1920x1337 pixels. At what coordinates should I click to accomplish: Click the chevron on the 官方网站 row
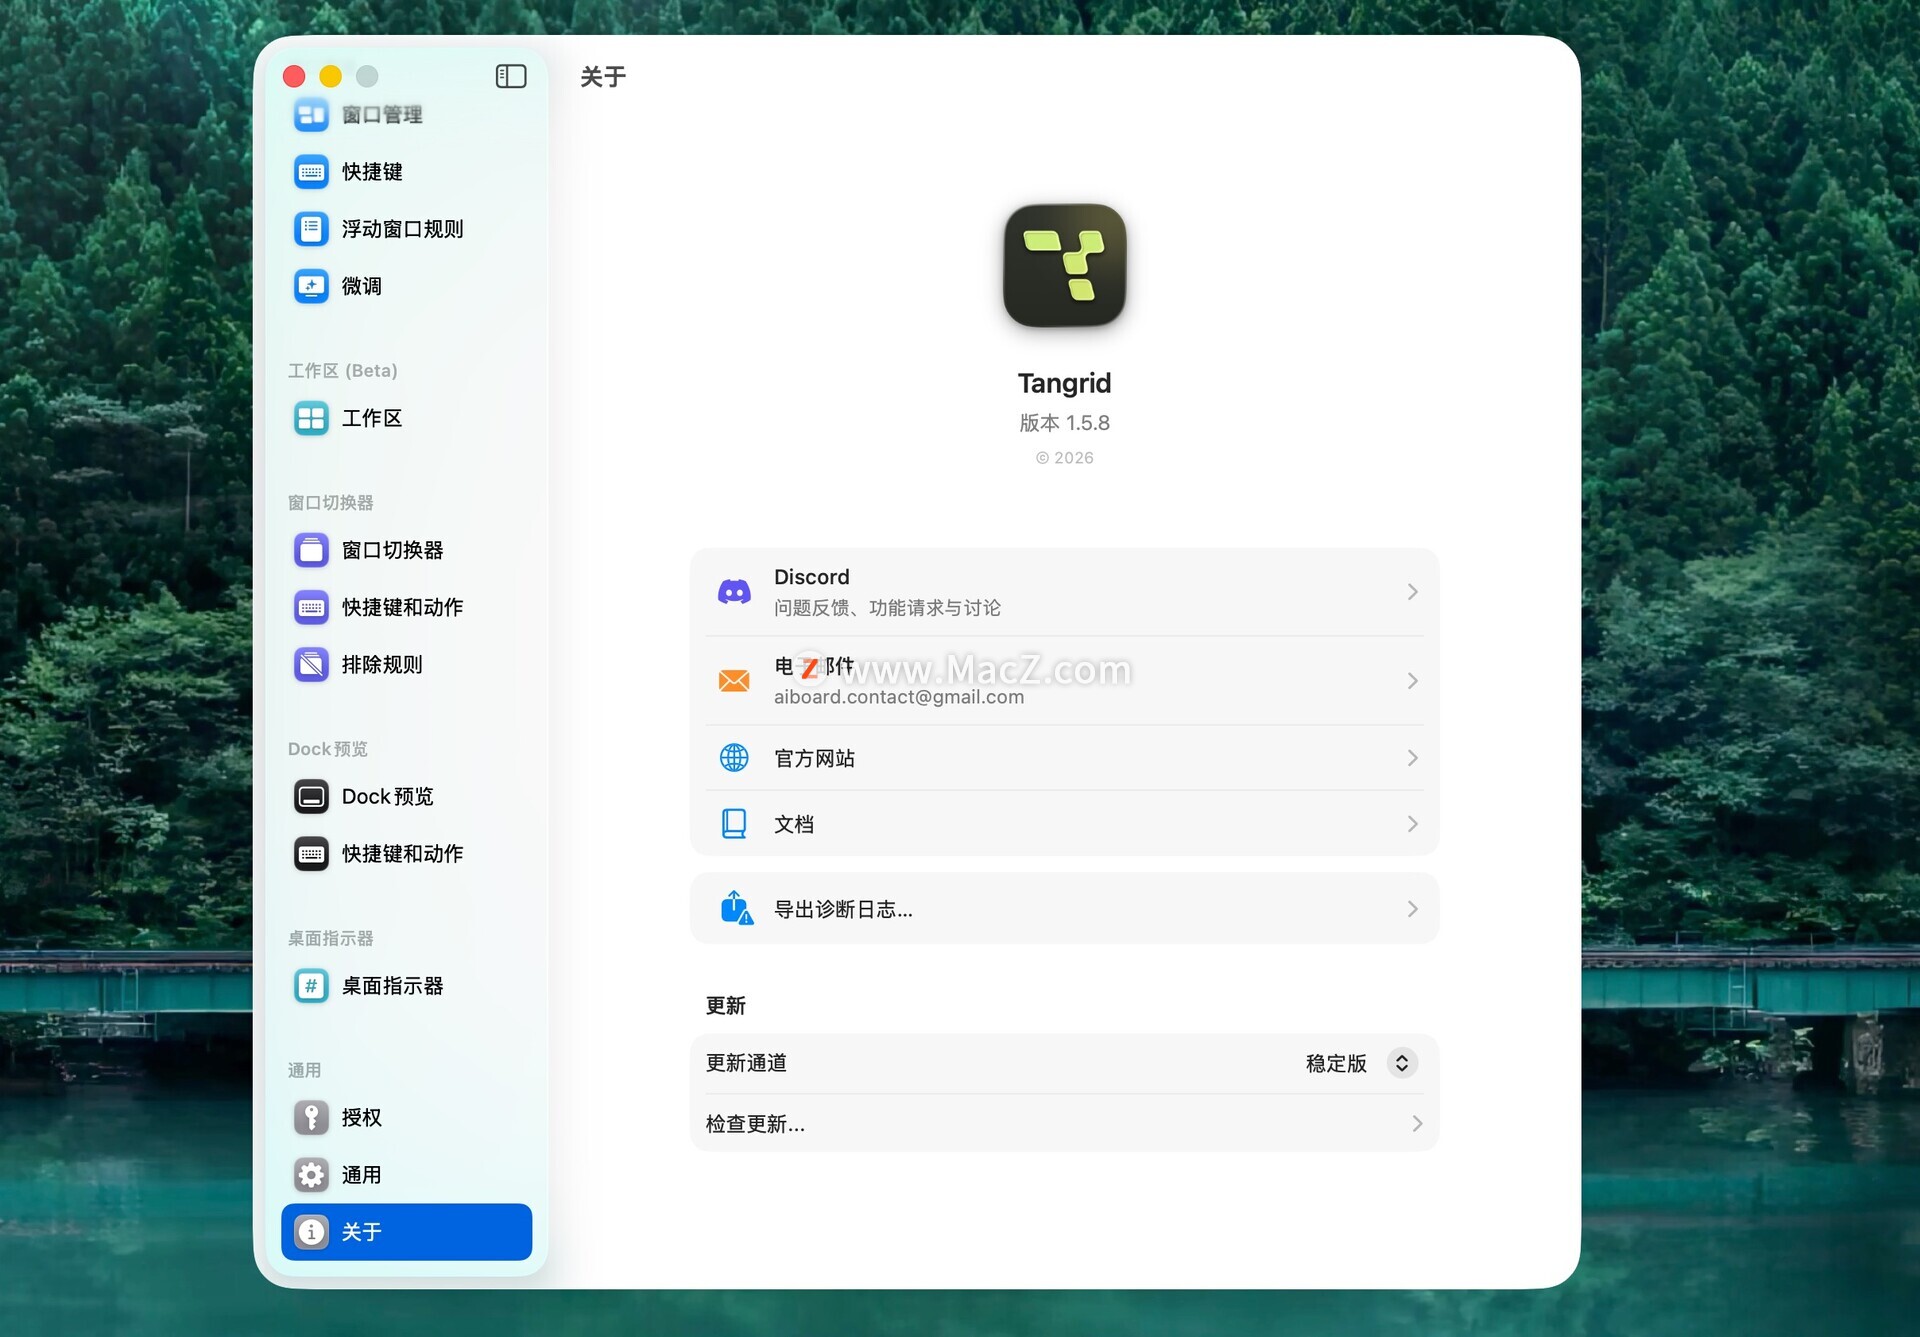click(1412, 758)
